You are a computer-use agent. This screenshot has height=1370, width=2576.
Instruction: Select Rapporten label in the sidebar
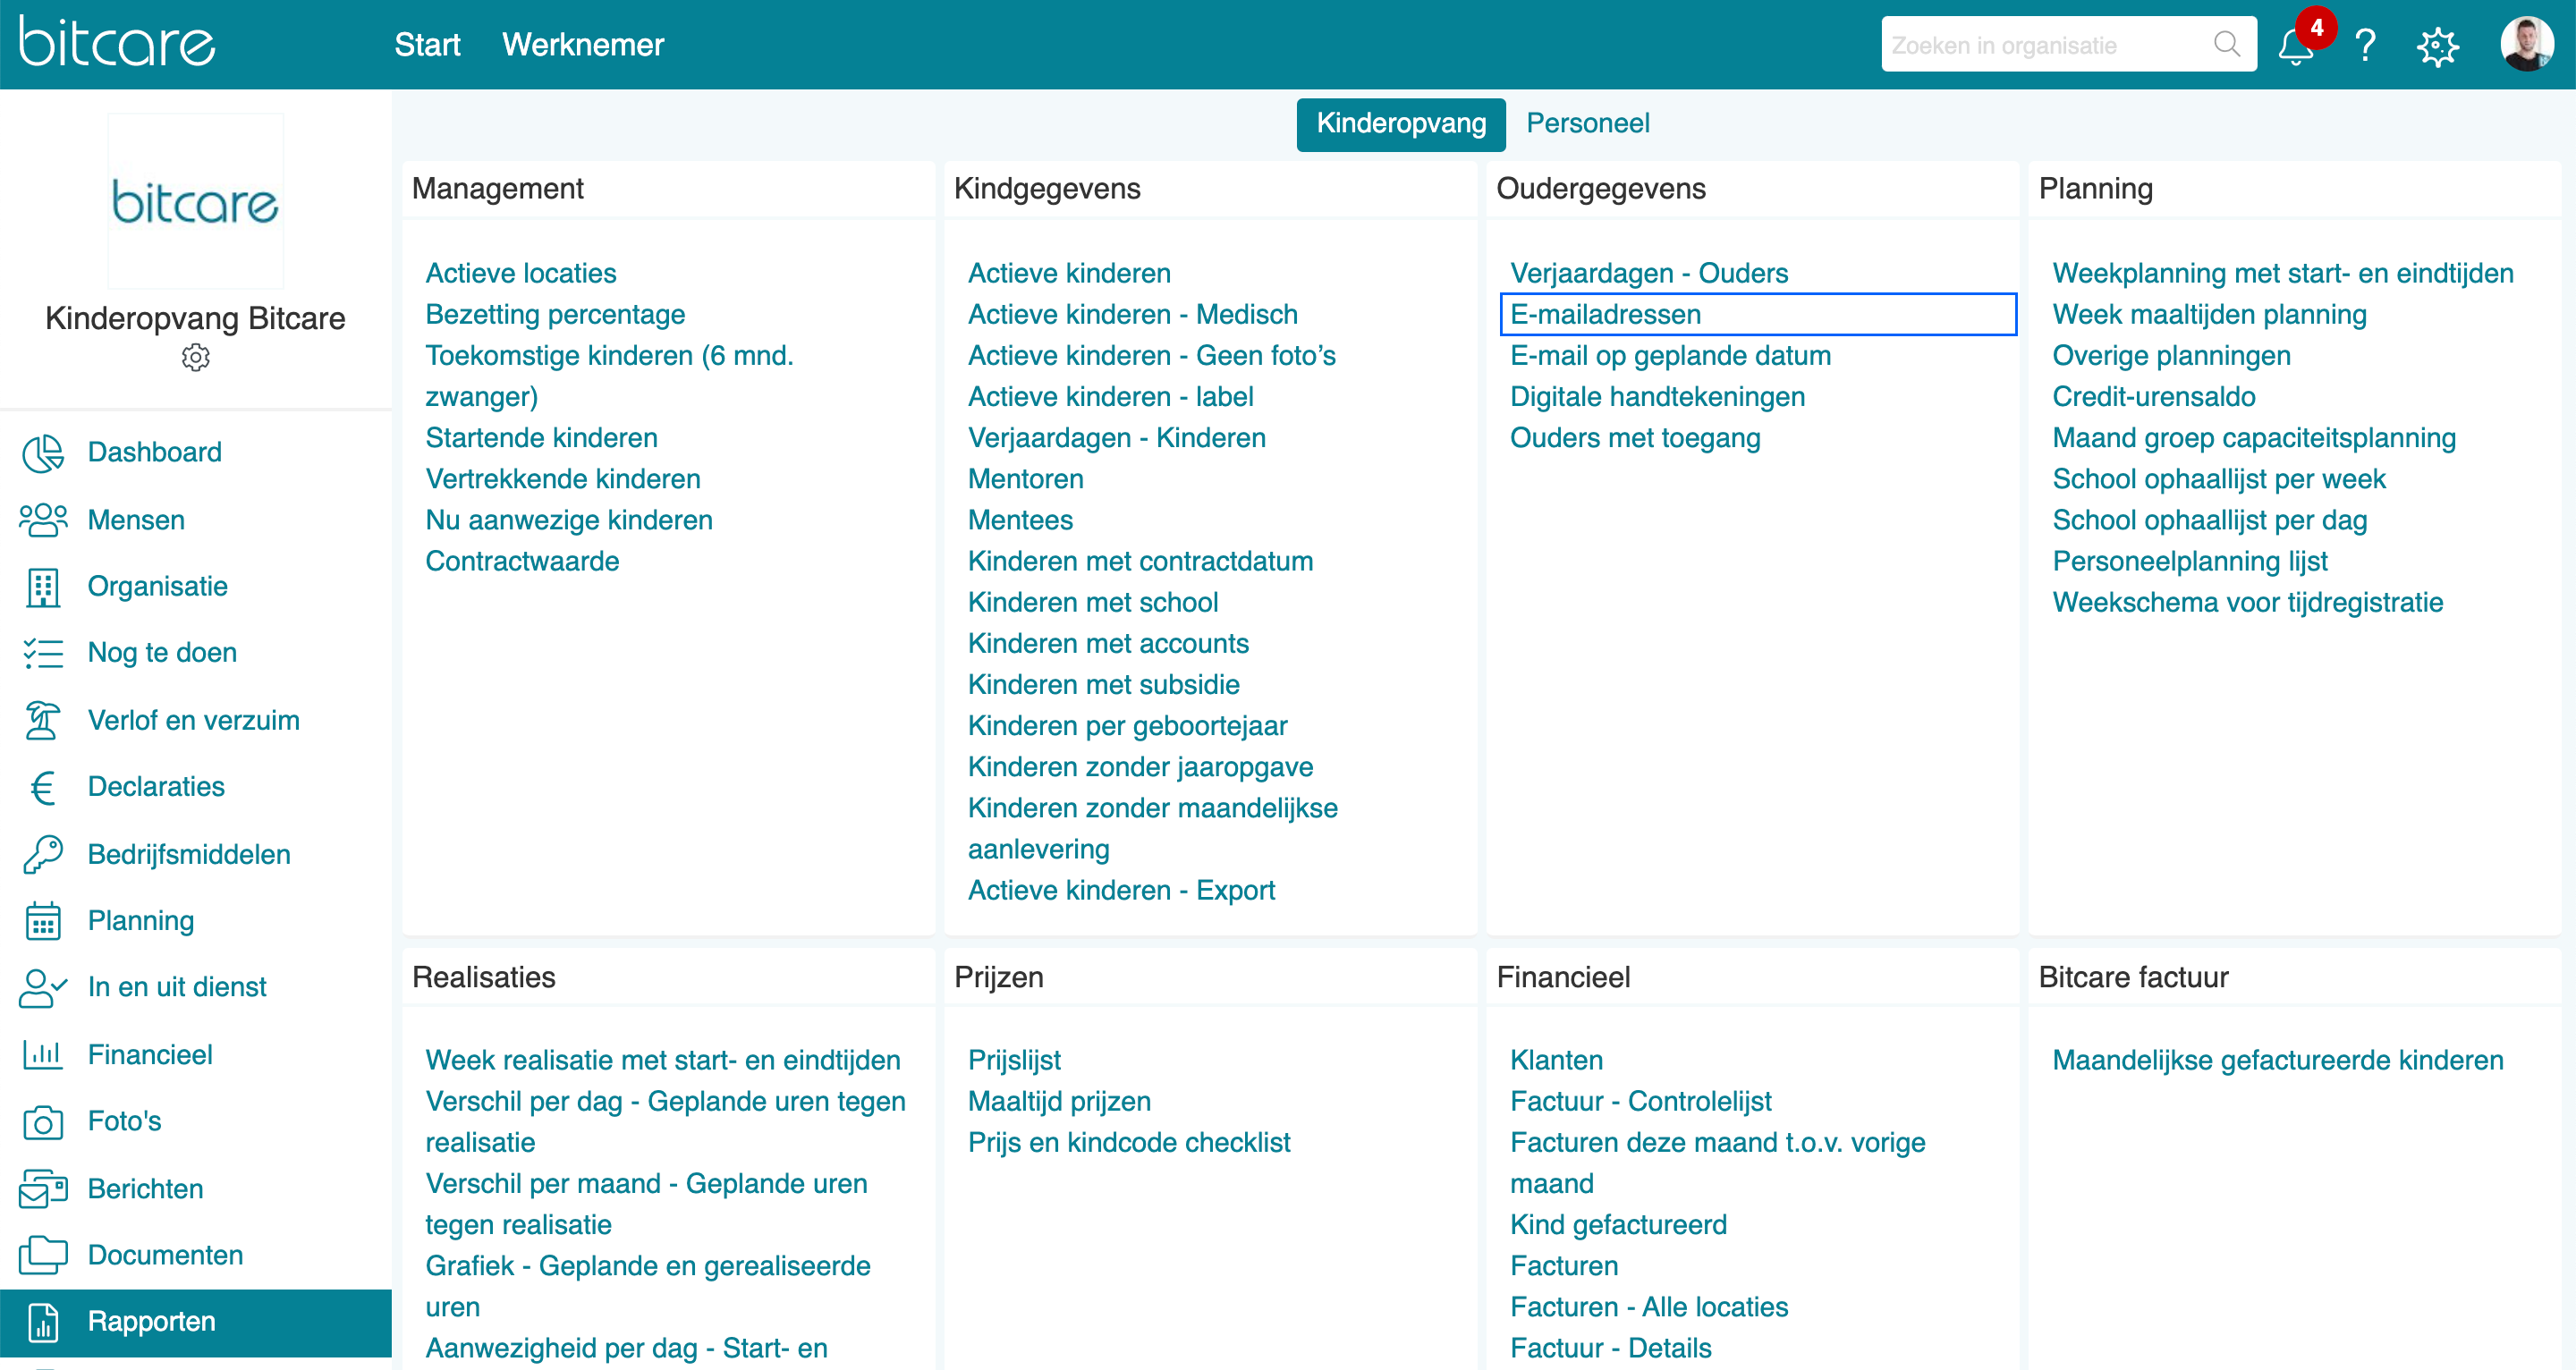coord(152,1322)
